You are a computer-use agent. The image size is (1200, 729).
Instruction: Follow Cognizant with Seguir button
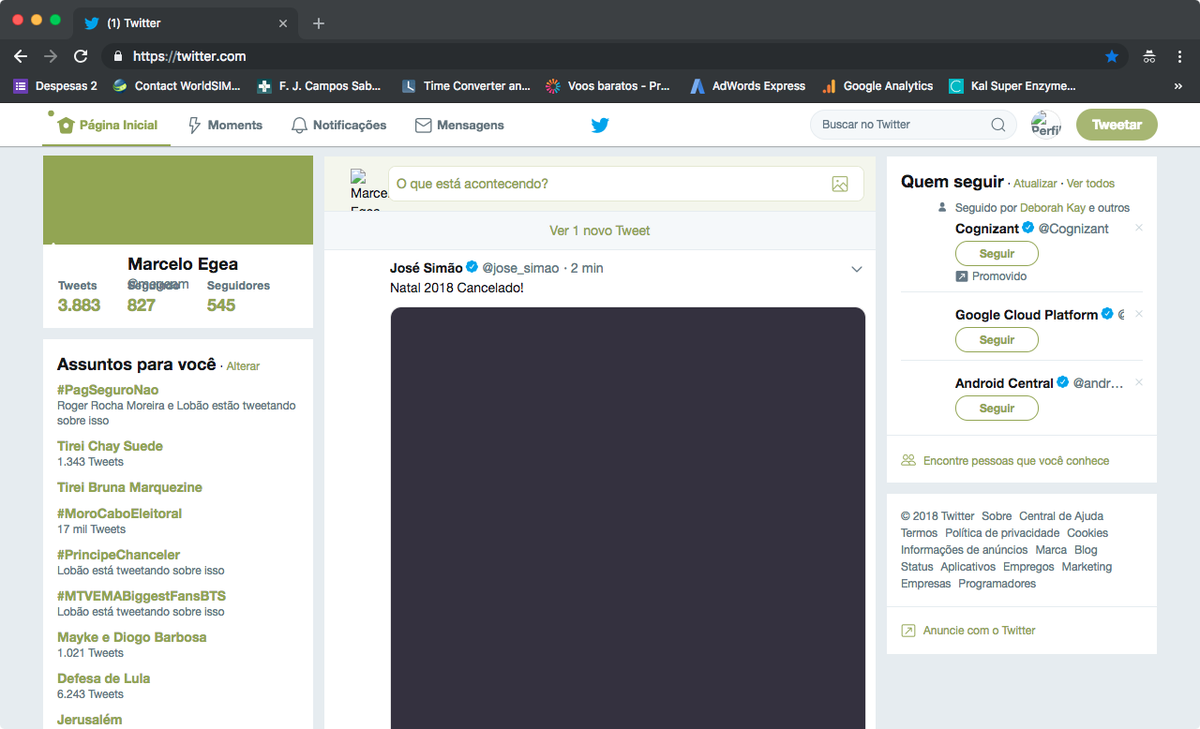[997, 254]
